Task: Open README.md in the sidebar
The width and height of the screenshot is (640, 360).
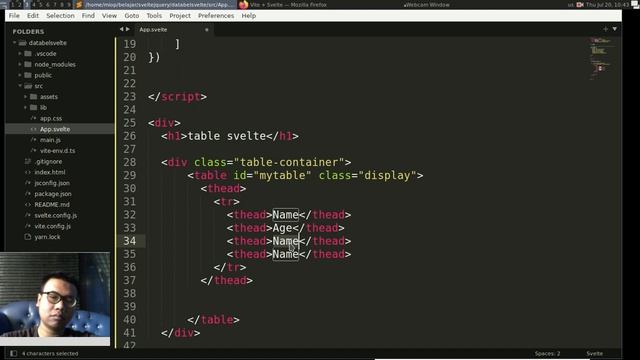Action: 52,204
